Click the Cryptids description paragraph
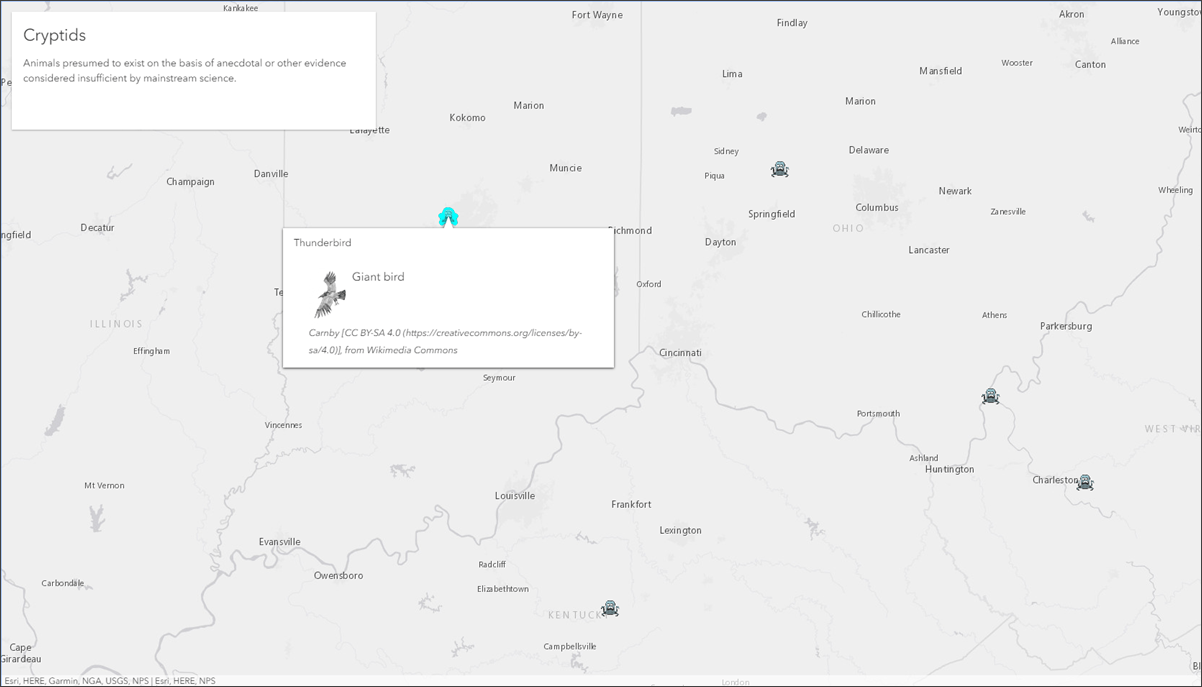Screen dimensions: 1202x687 click(x=185, y=70)
